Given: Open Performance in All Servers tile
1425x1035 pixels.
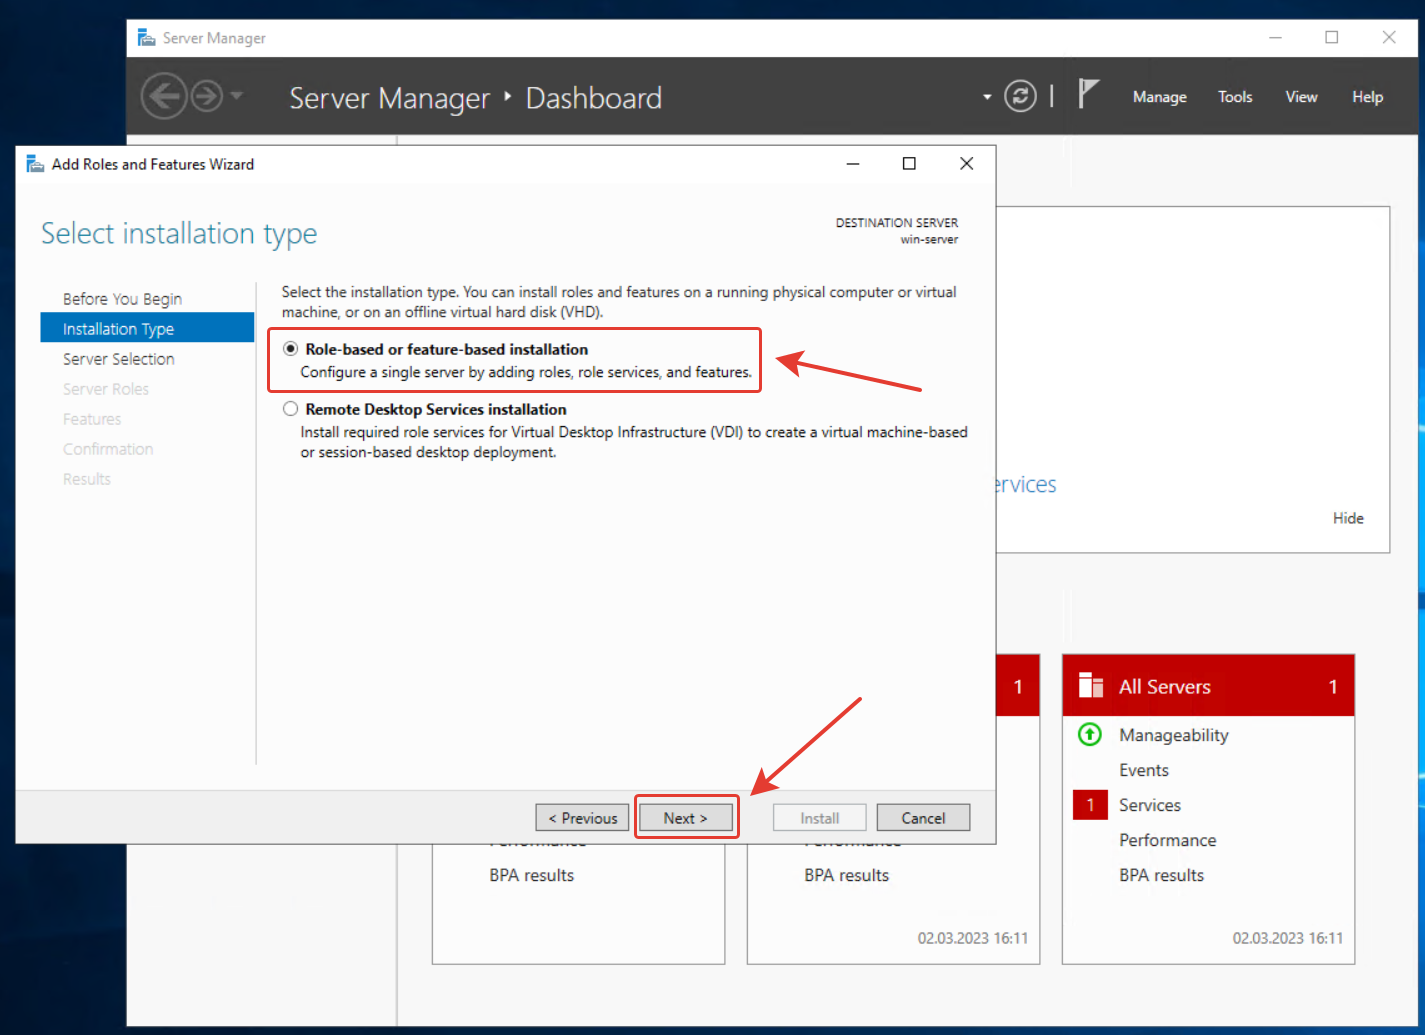Looking at the screenshot, I should [1168, 840].
